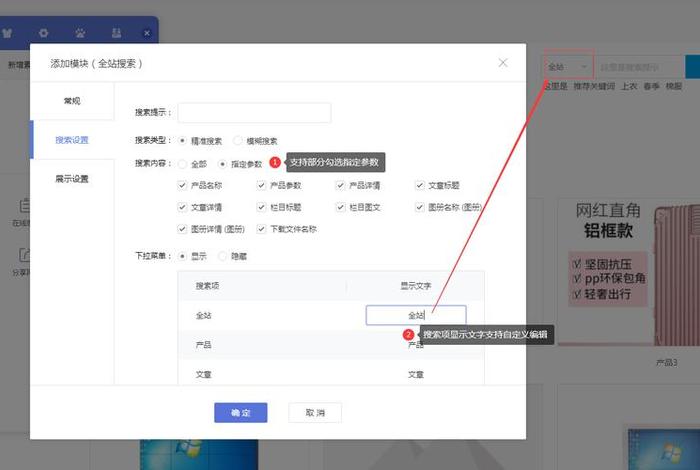This screenshot has width=700, height=470.
Task: Click the 春季 recommended keyword link
Action: point(651,86)
